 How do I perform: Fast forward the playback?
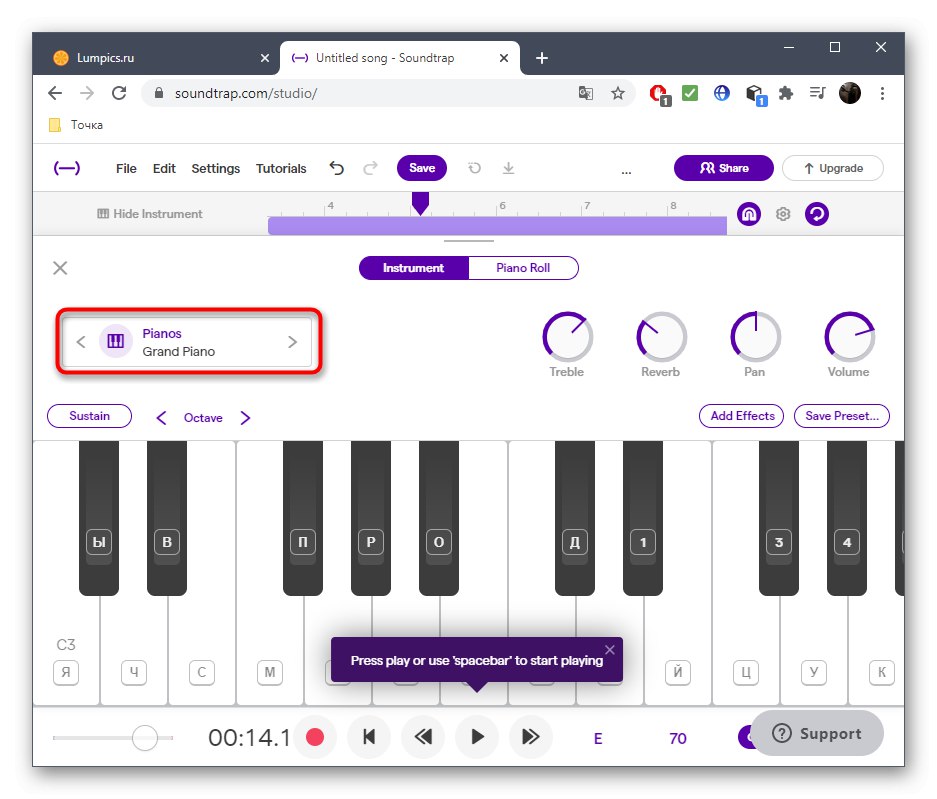[x=531, y=737]
